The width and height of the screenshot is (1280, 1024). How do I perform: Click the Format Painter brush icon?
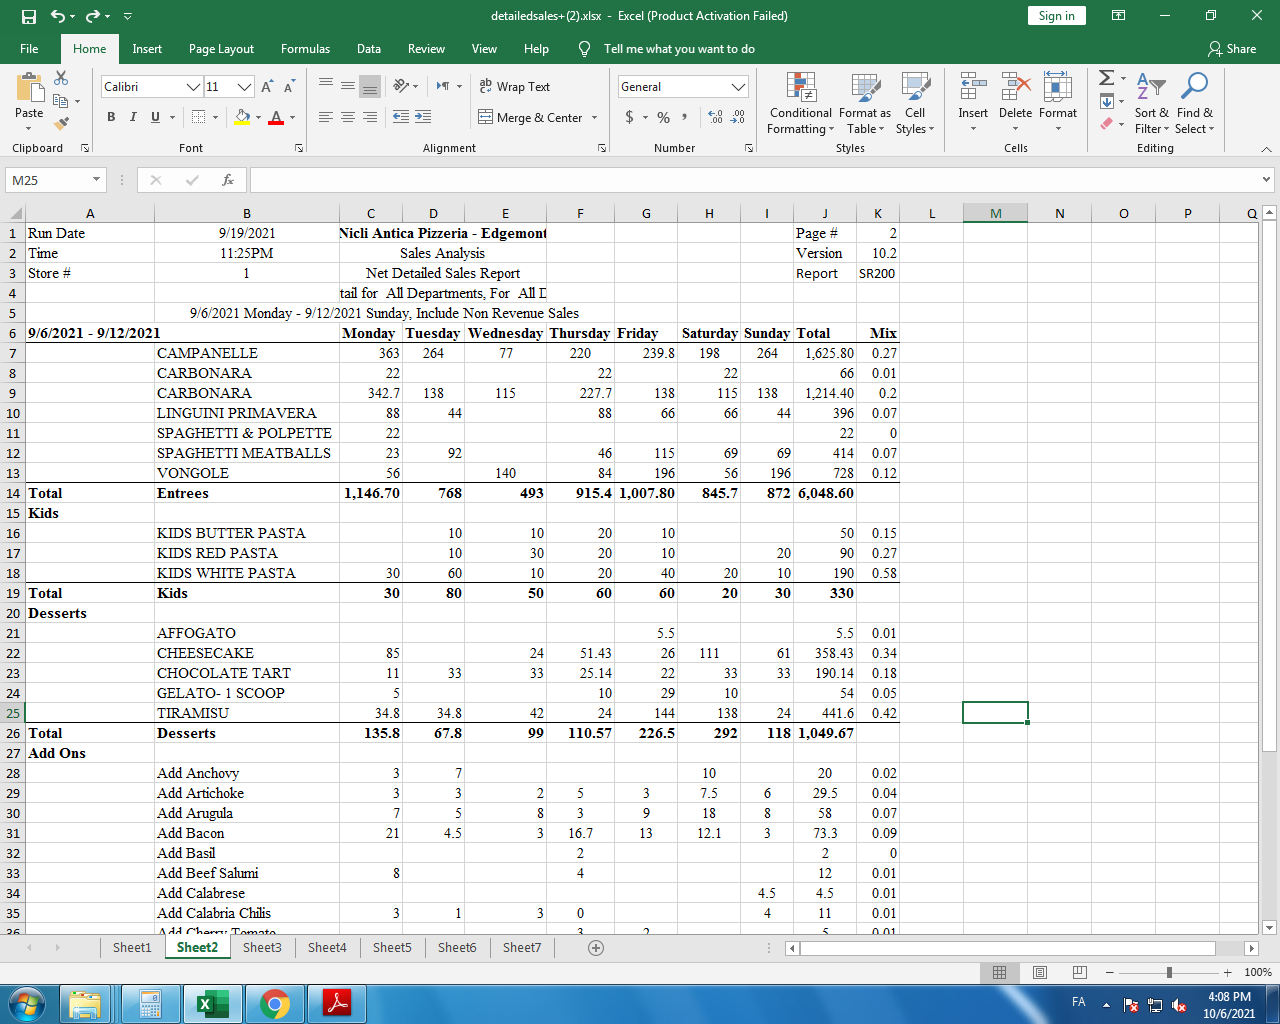61,124
